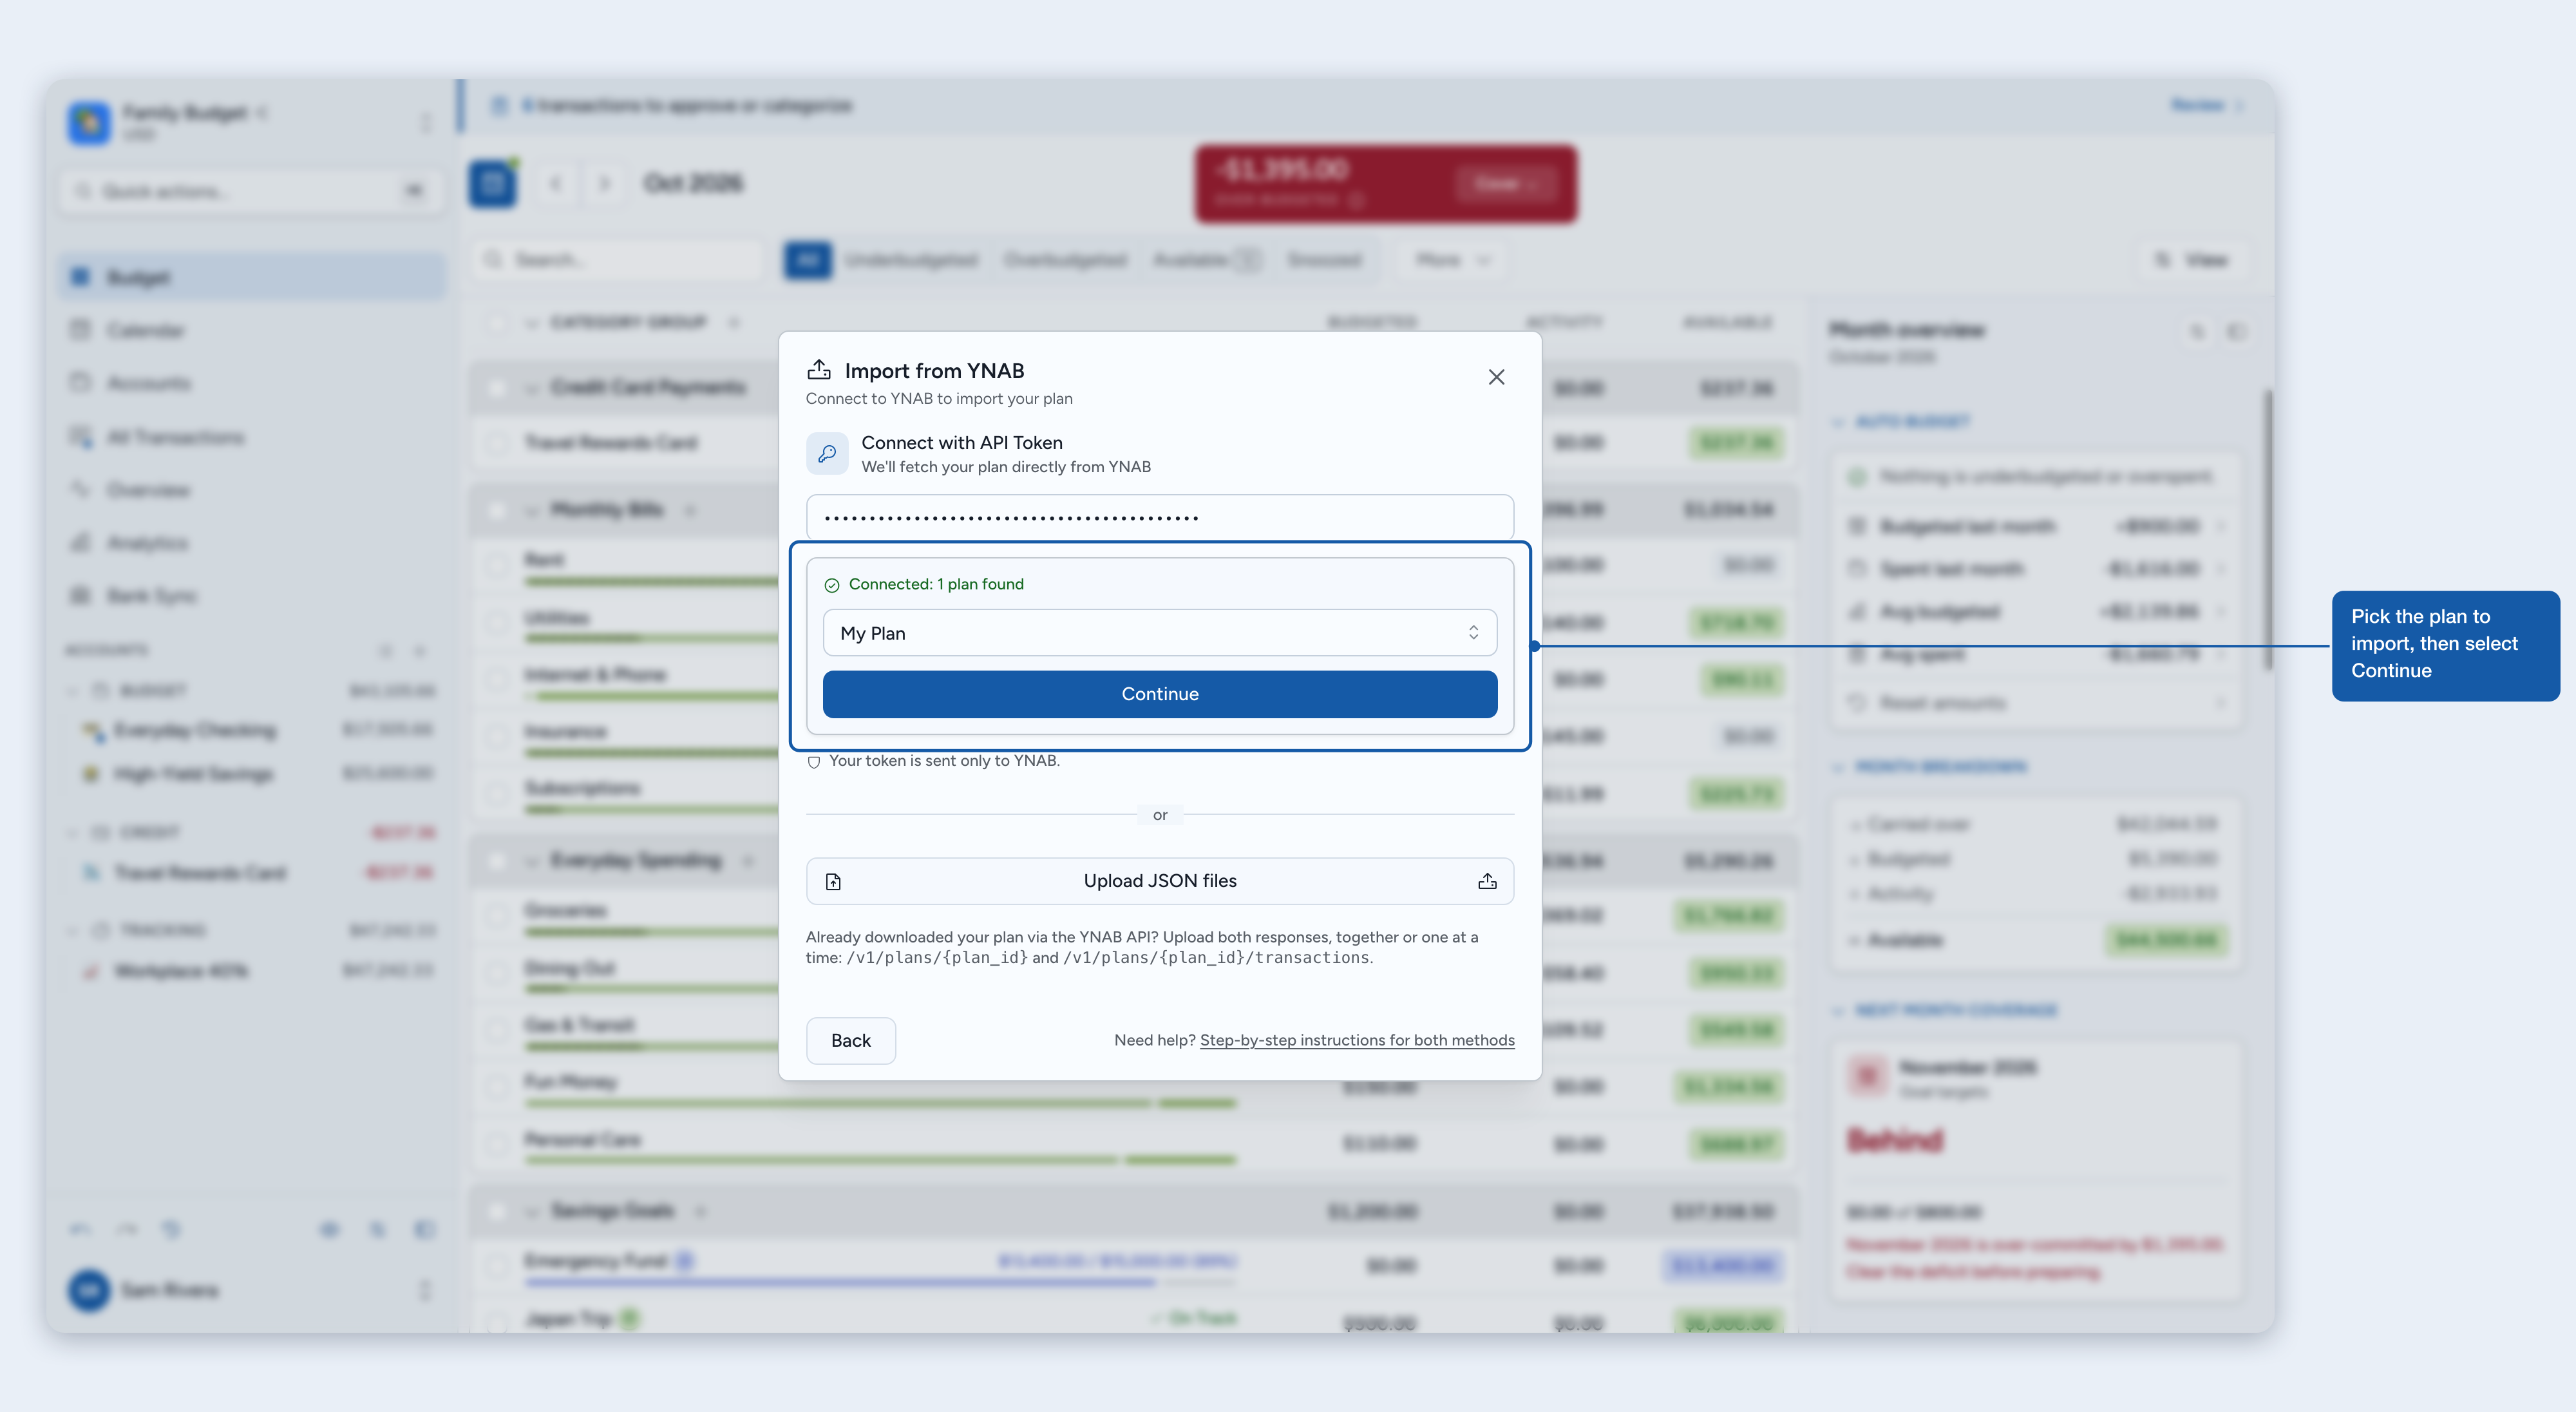Focus the masked API token input field
Image resolution: width=2576 pixels, height=1412 pixels.
pyautogui.click(x=1160, y=518)
